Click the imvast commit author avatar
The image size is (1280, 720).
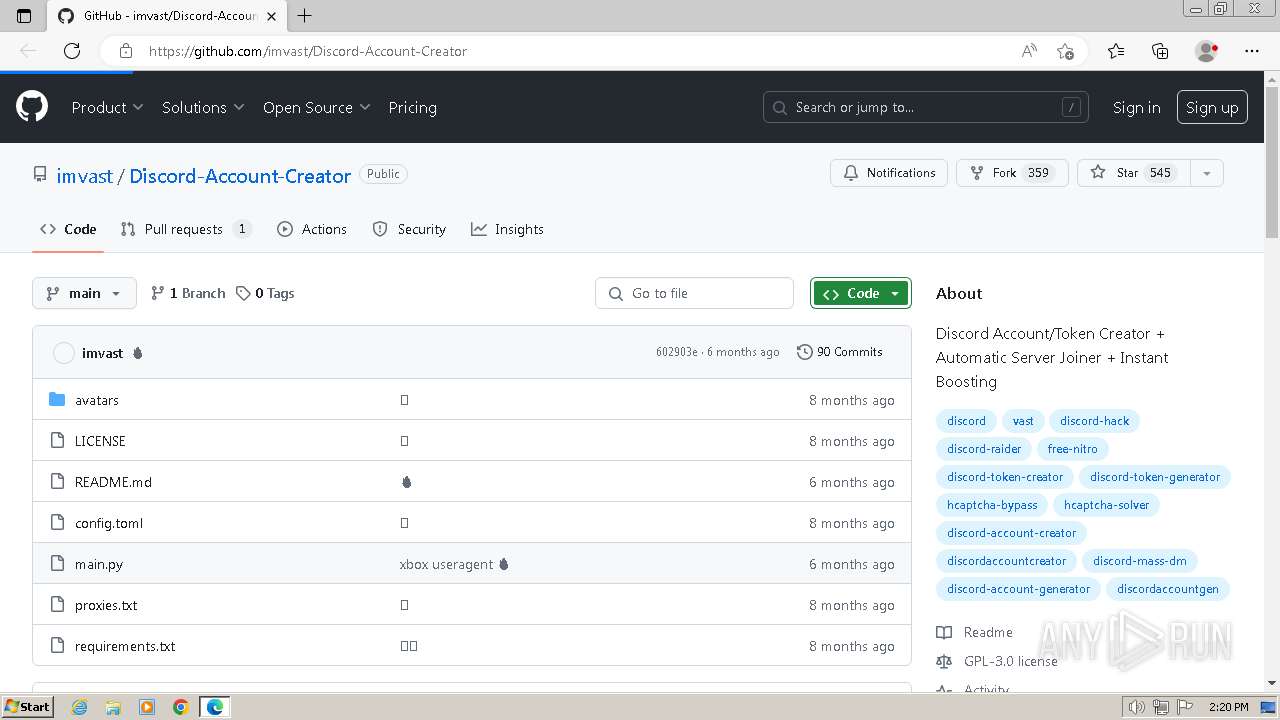tap(64, 353)
